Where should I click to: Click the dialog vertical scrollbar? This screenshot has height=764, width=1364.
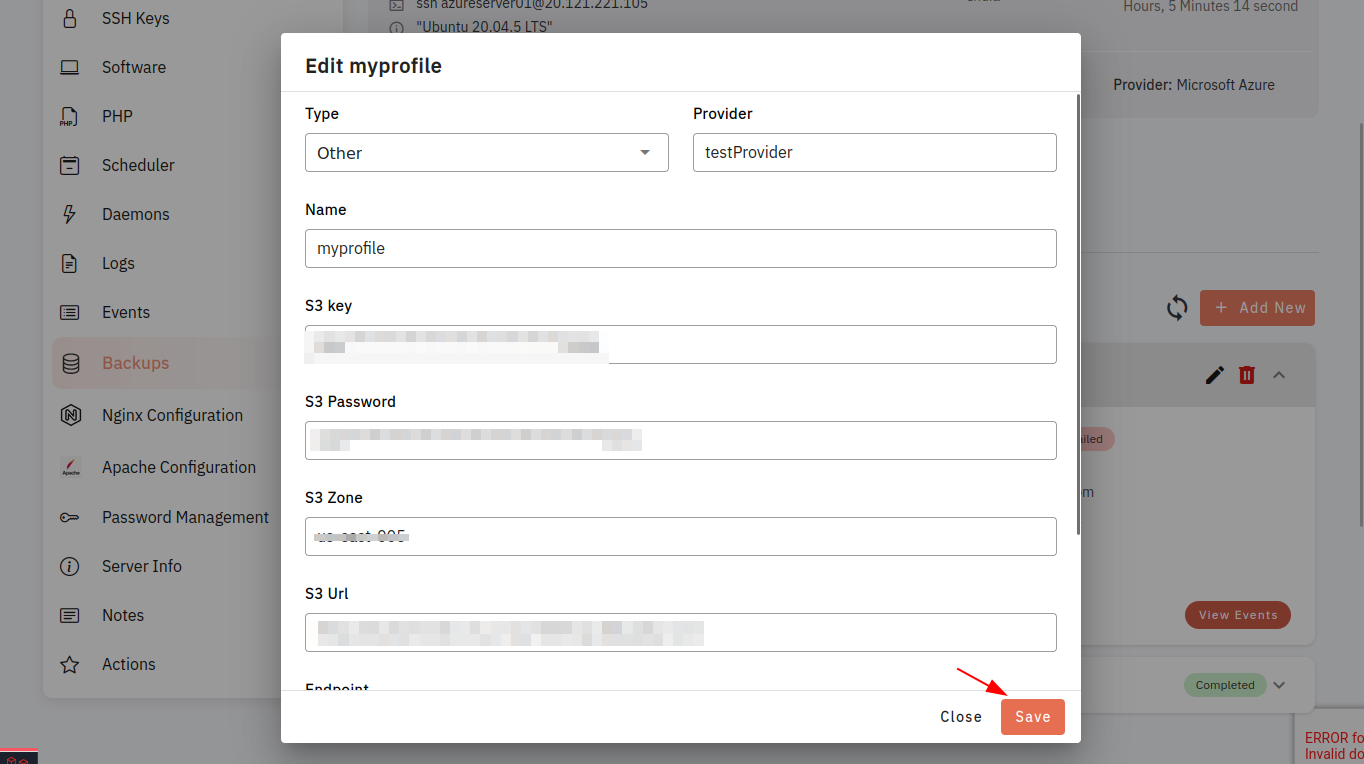tap(1078, 314)
